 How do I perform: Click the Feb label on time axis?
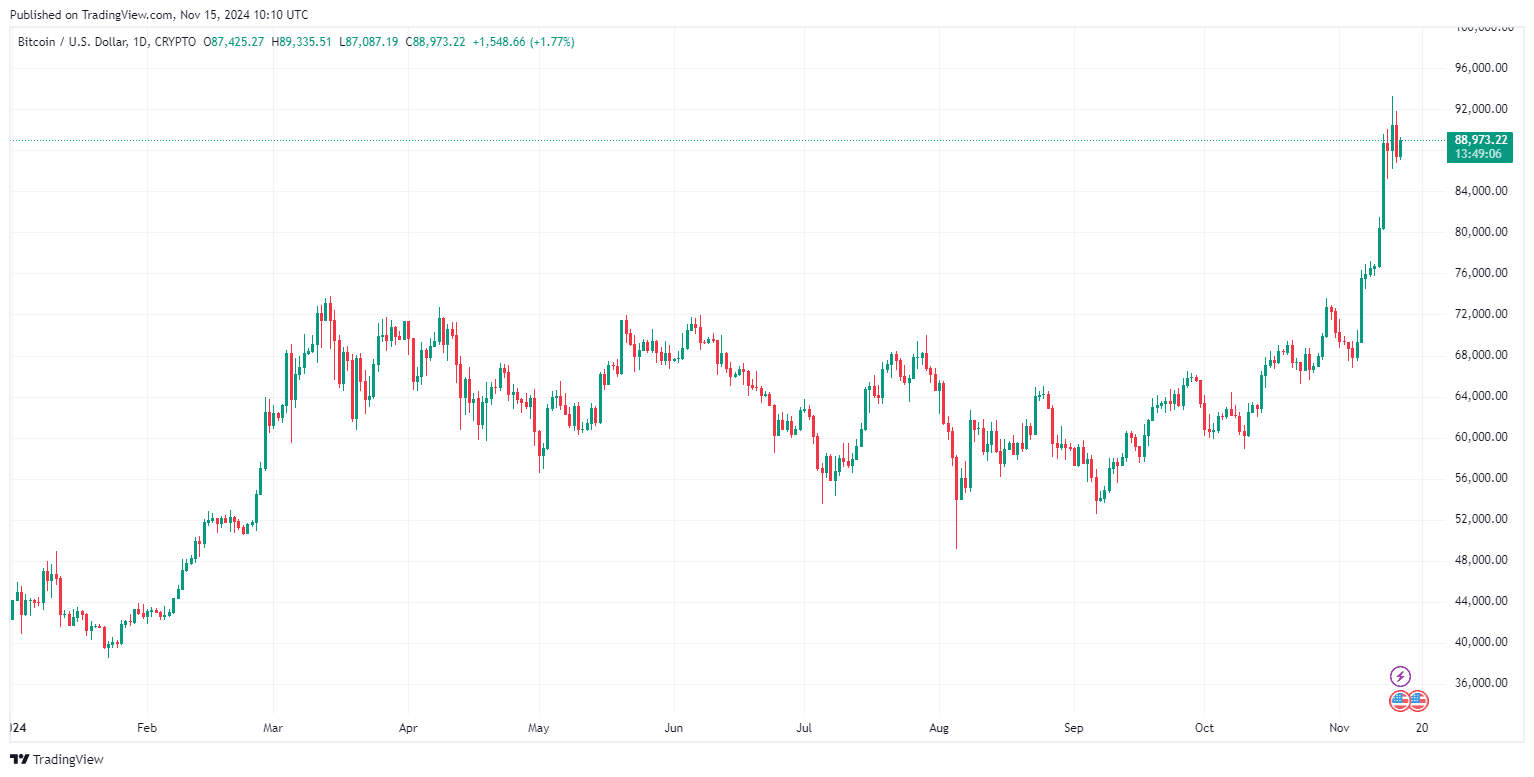click(x=147, y=728)
